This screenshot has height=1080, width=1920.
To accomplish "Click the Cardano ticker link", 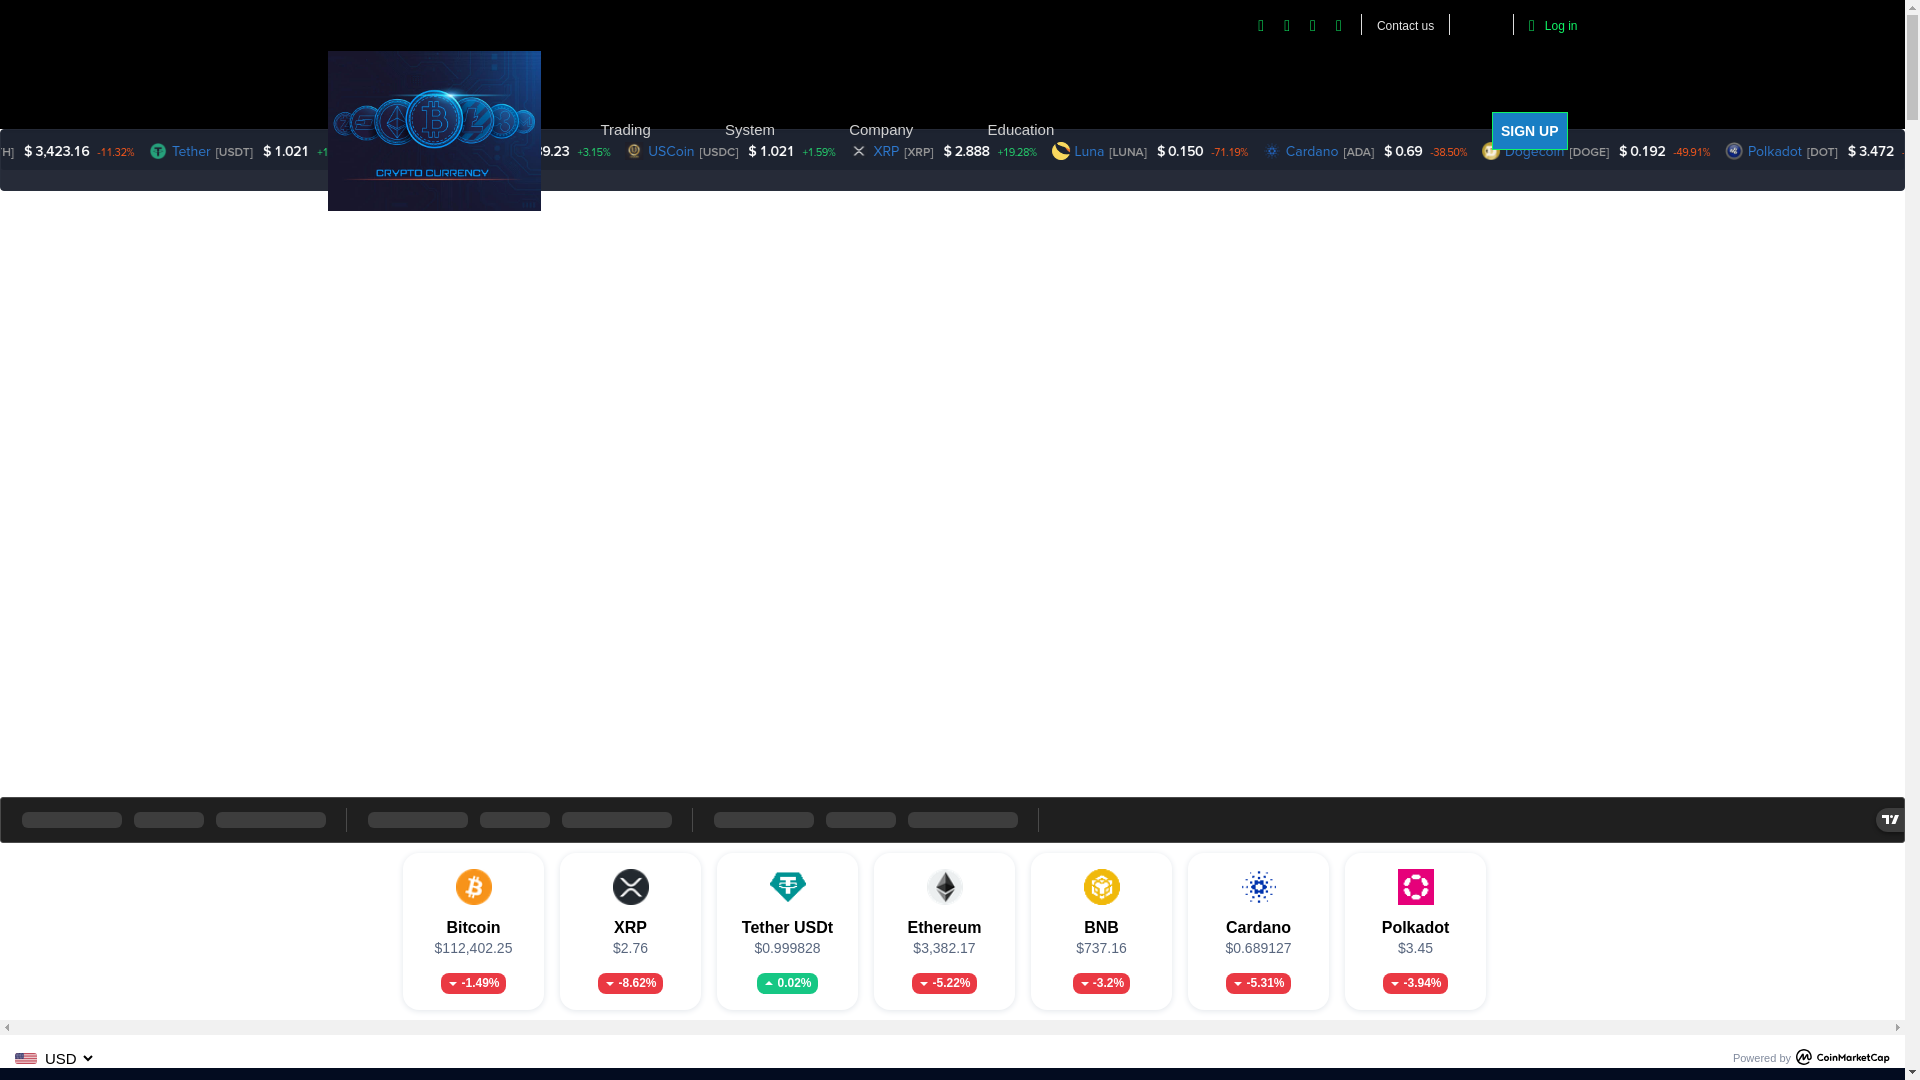I will tap(1311, 152).
